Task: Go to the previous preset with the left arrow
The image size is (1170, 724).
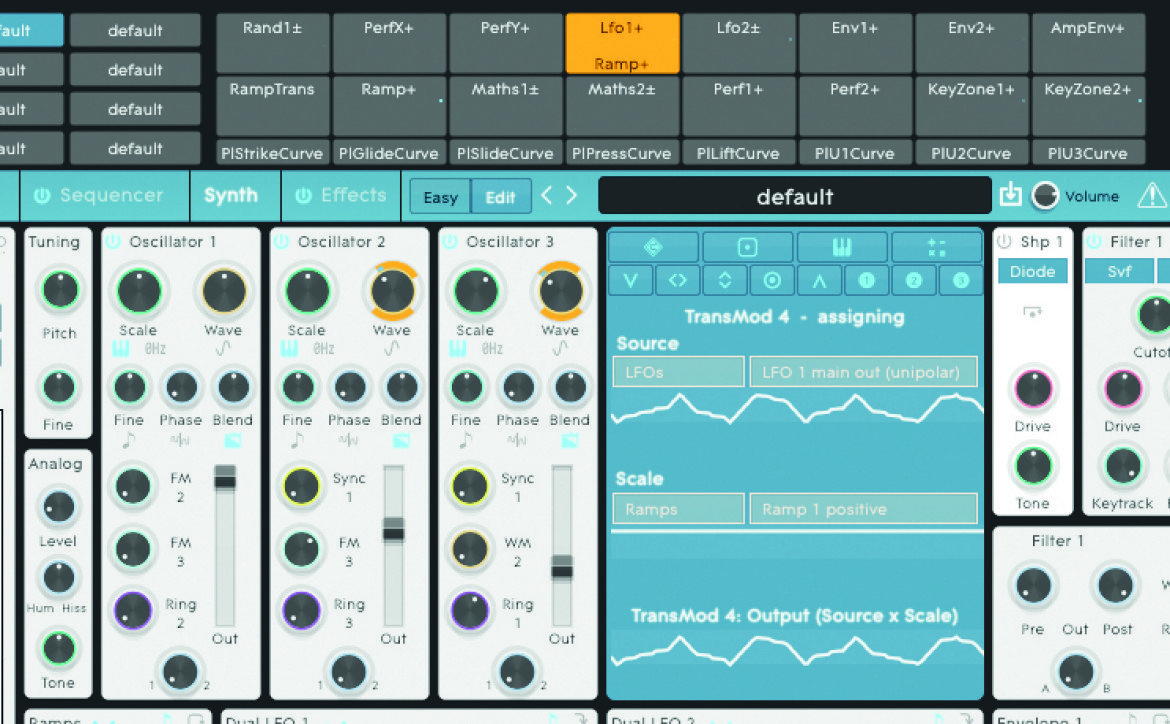Action: point(546,196)
